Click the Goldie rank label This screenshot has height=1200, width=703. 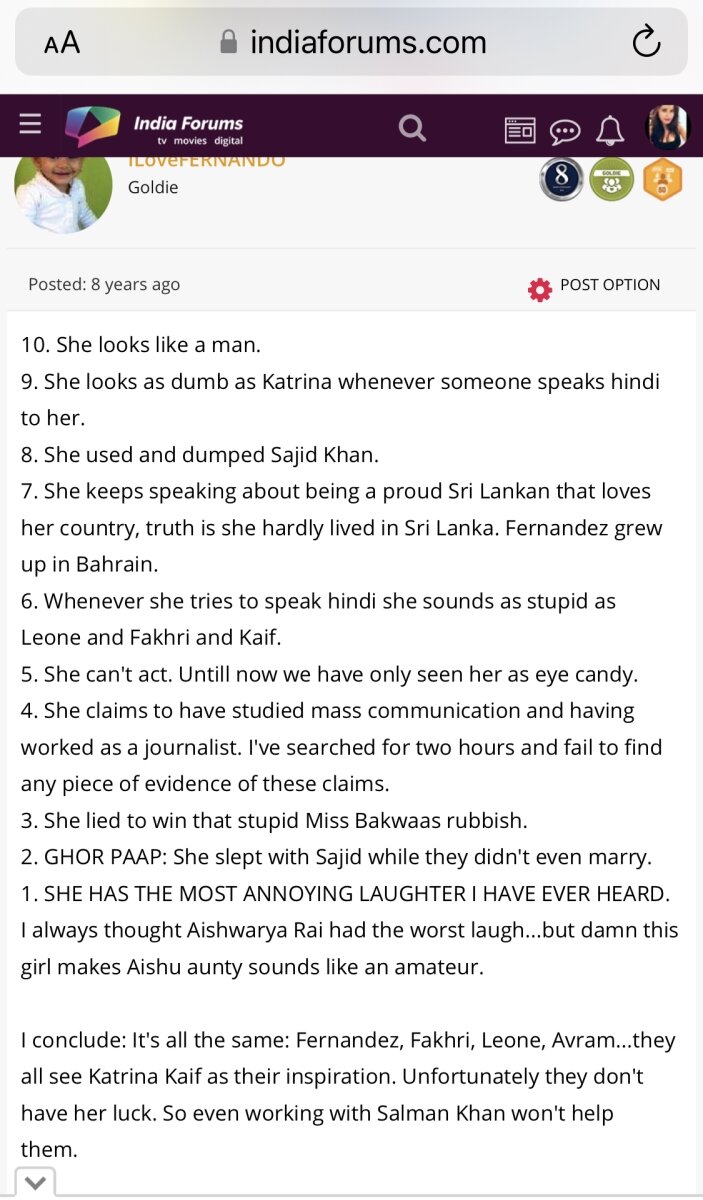[x=153, y=187]
